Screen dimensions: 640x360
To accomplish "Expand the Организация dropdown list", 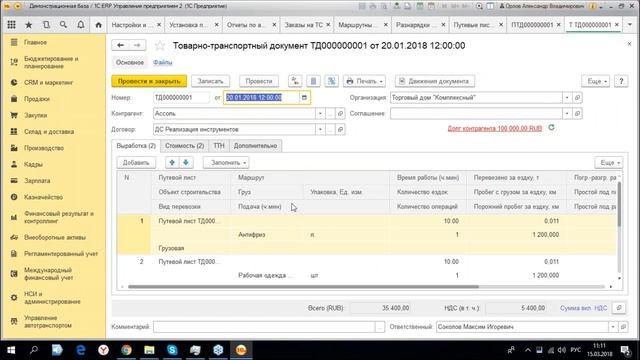I will 567,98.
